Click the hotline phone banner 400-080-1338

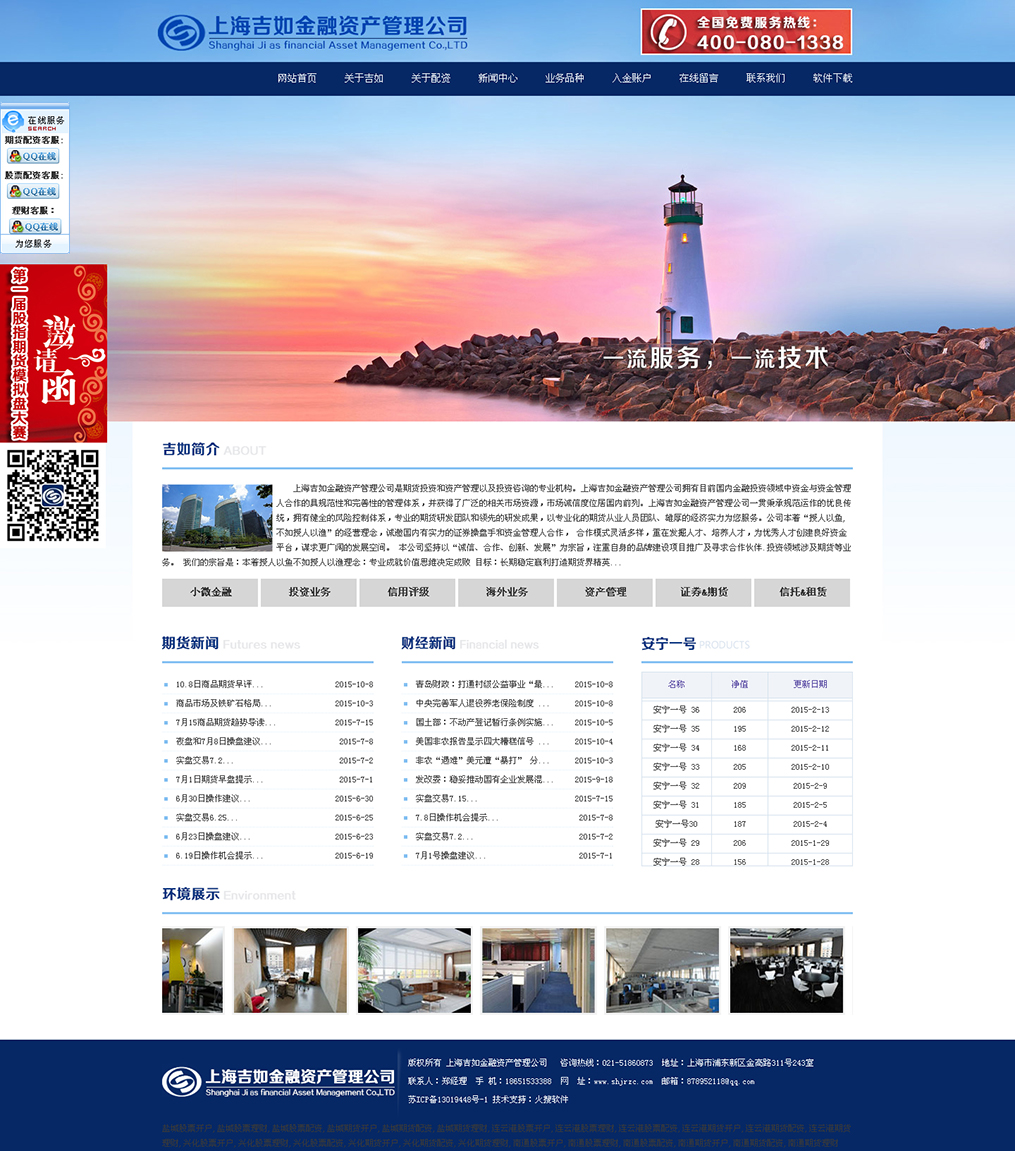(746, 32)
